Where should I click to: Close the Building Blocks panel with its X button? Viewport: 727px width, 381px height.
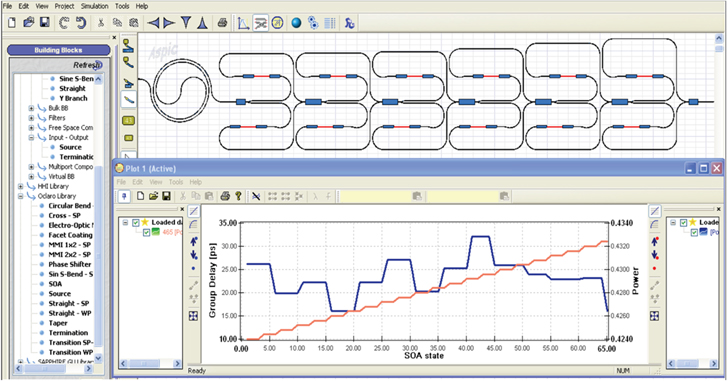114,37
